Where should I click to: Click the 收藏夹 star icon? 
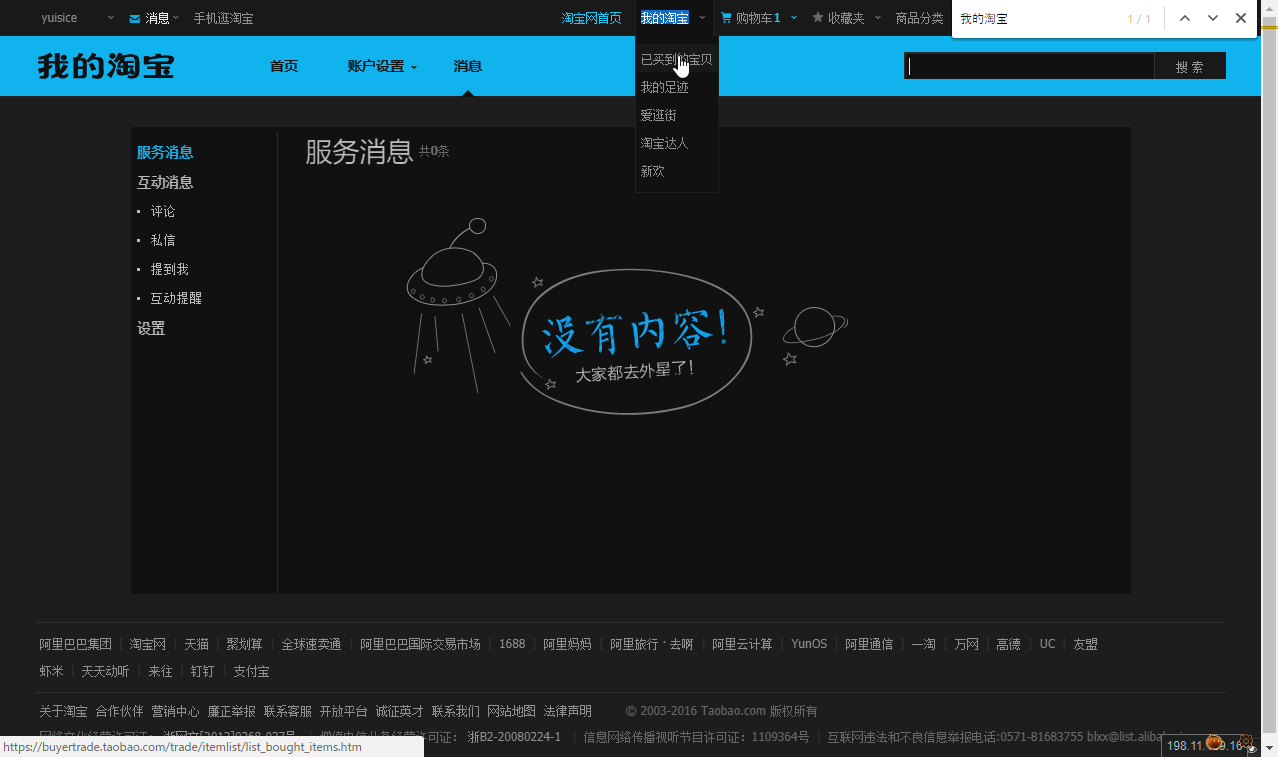pyautogui.click(x=818, y=18)
